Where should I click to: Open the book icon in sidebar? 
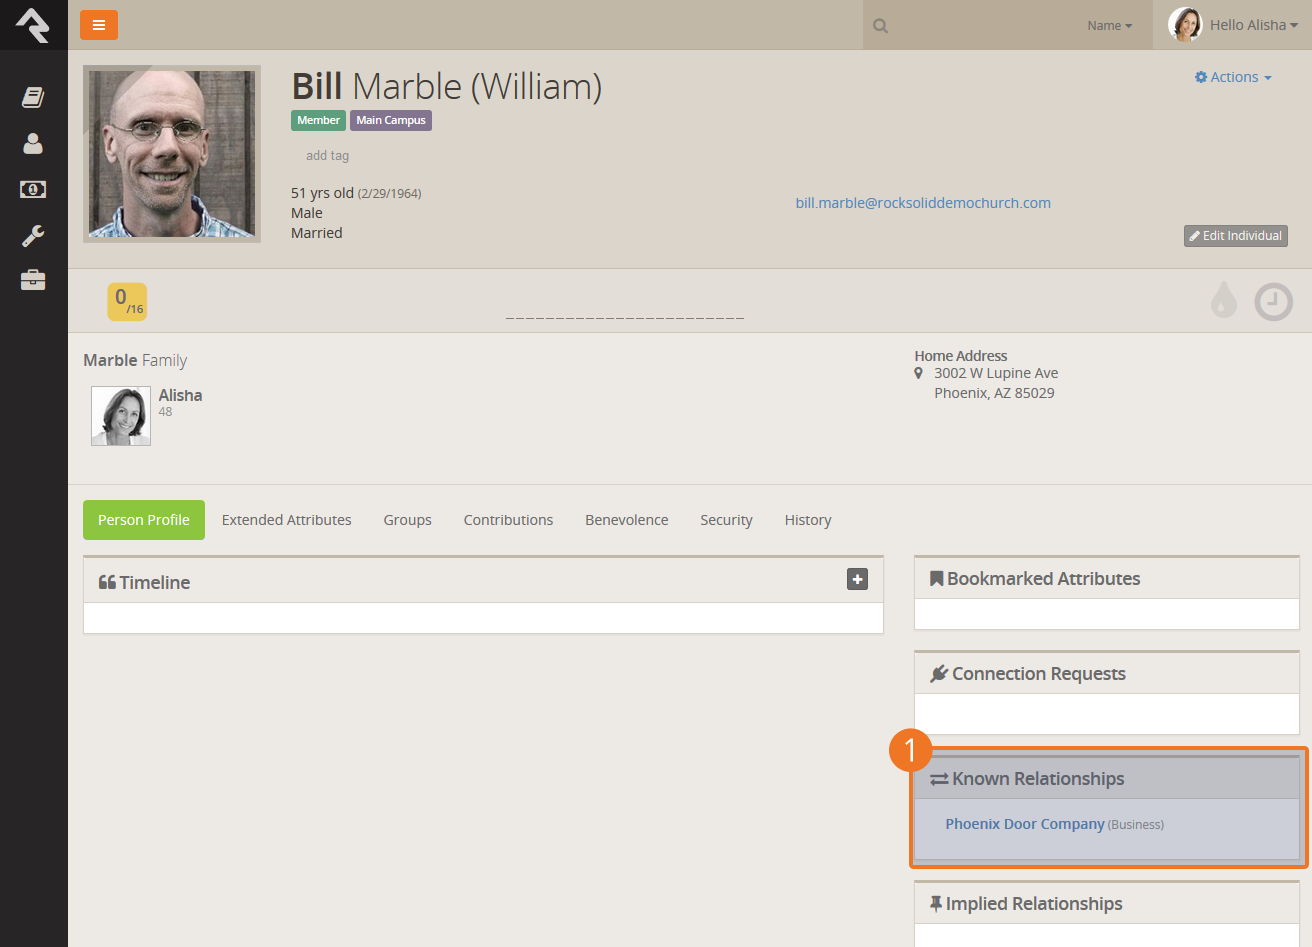click(33, 97)
